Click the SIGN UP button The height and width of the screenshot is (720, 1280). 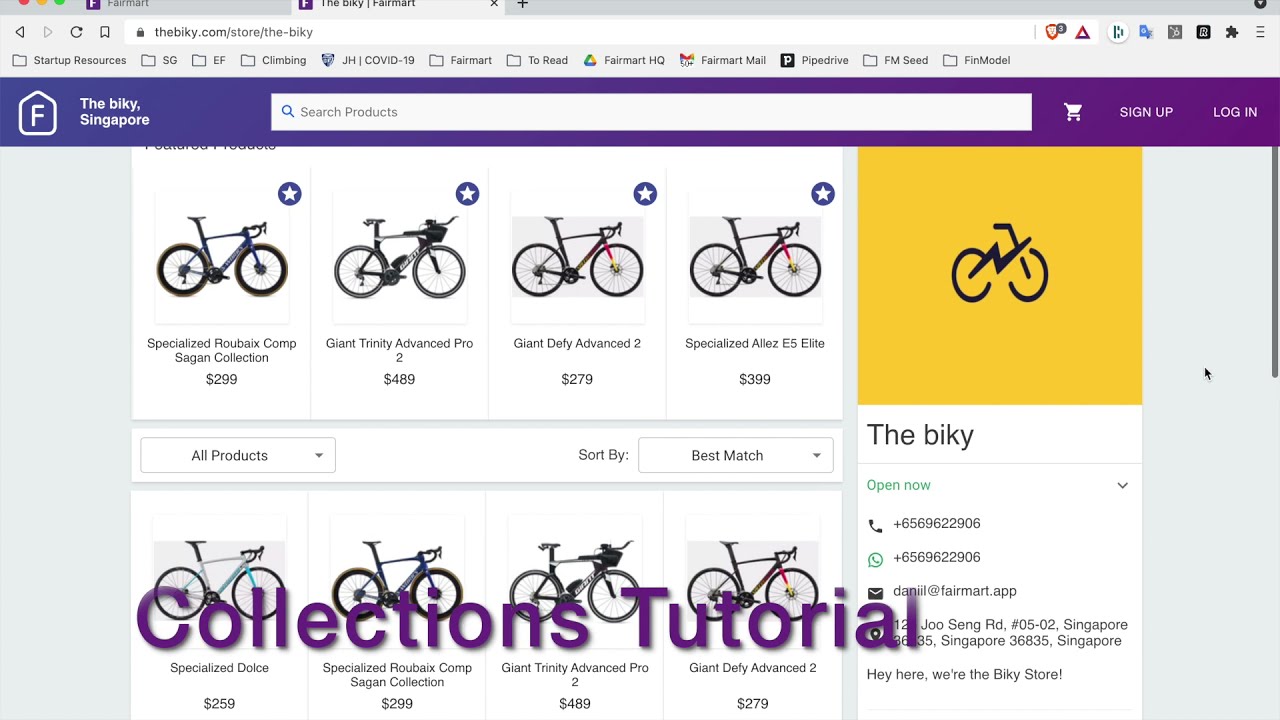pyautogui.click(x=1146, y=112)
